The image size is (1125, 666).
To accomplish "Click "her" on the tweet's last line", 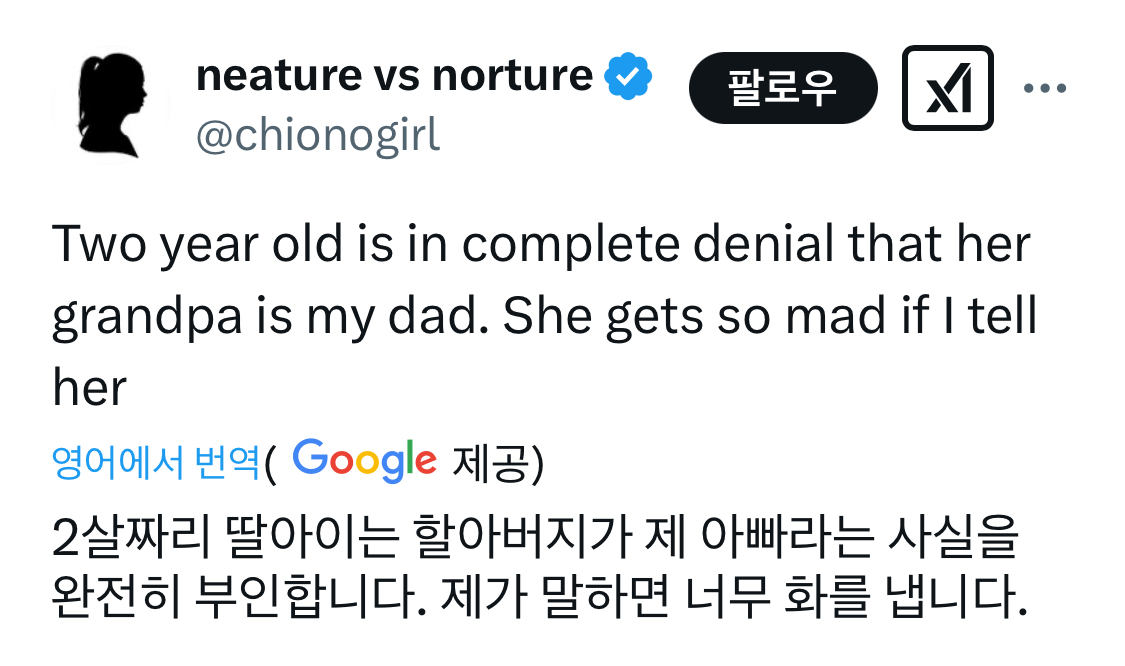I will tap(89, 387).
